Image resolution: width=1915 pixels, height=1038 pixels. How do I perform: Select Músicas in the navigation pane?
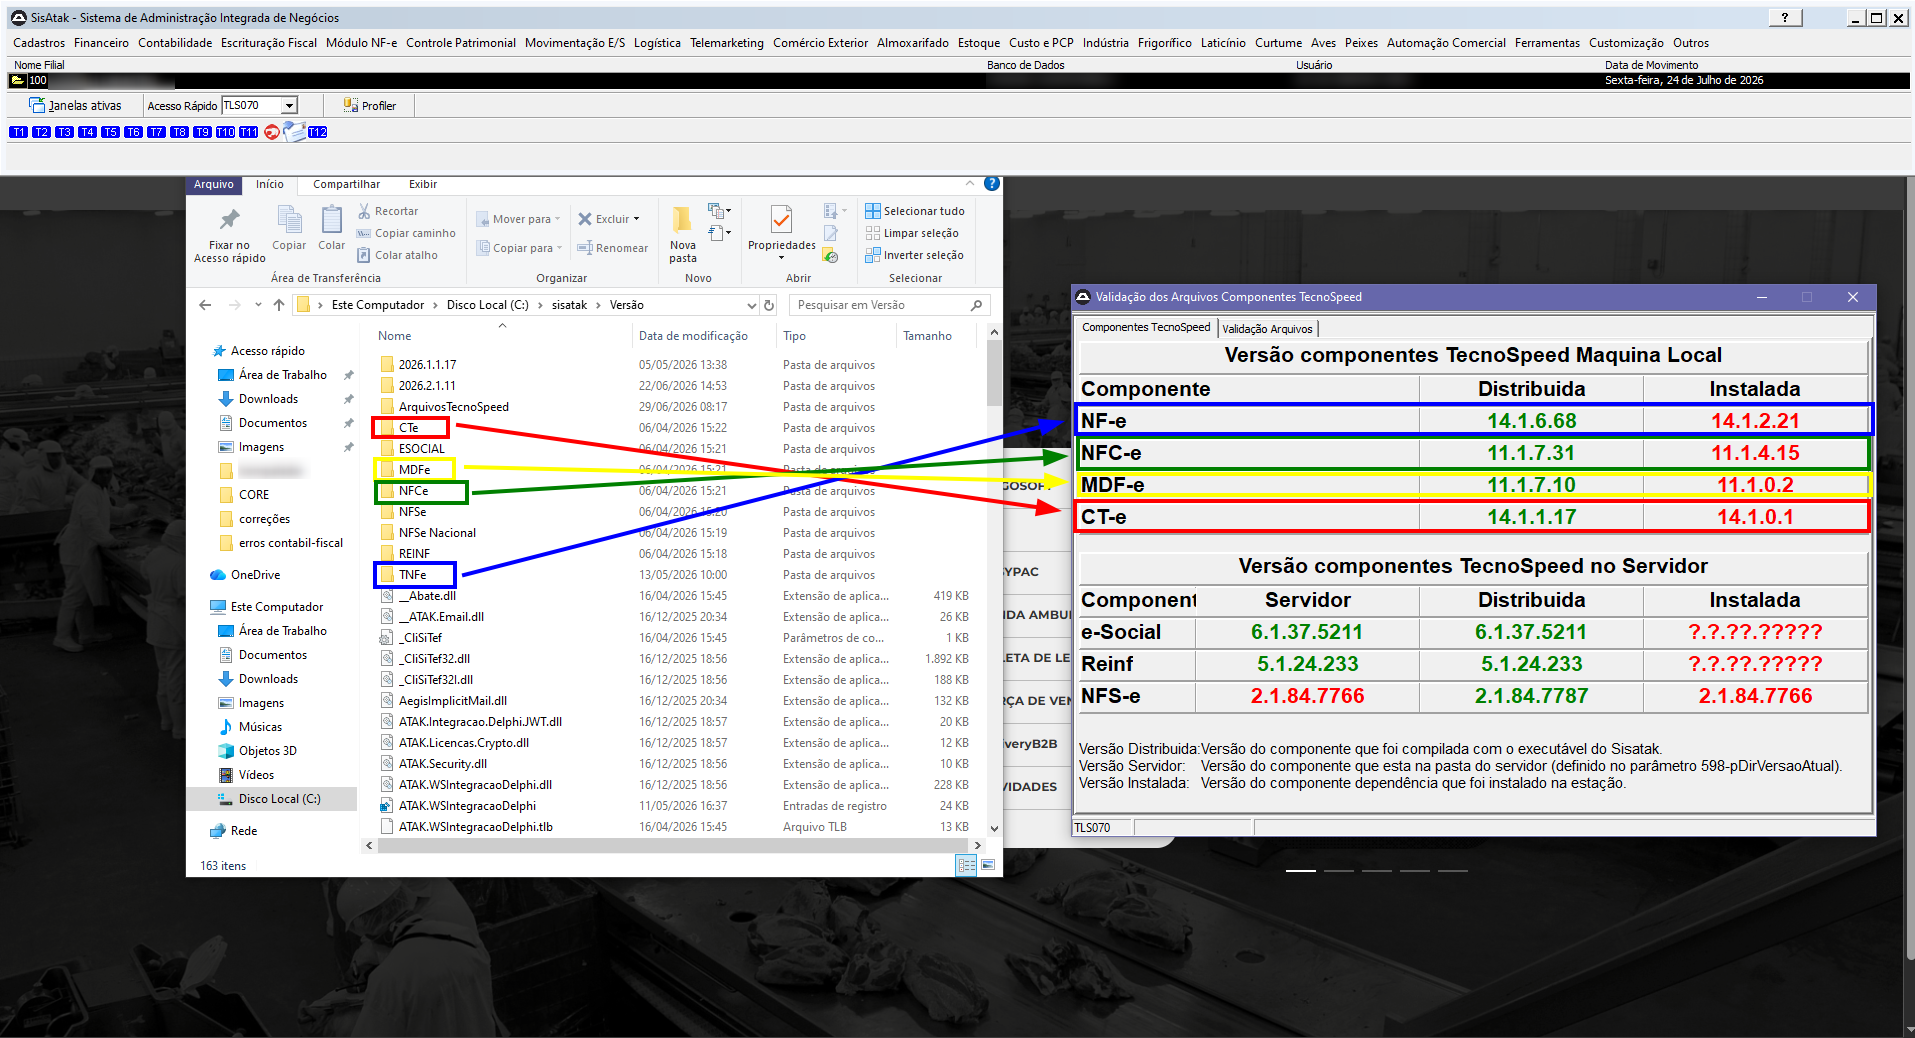pos(260,727)
